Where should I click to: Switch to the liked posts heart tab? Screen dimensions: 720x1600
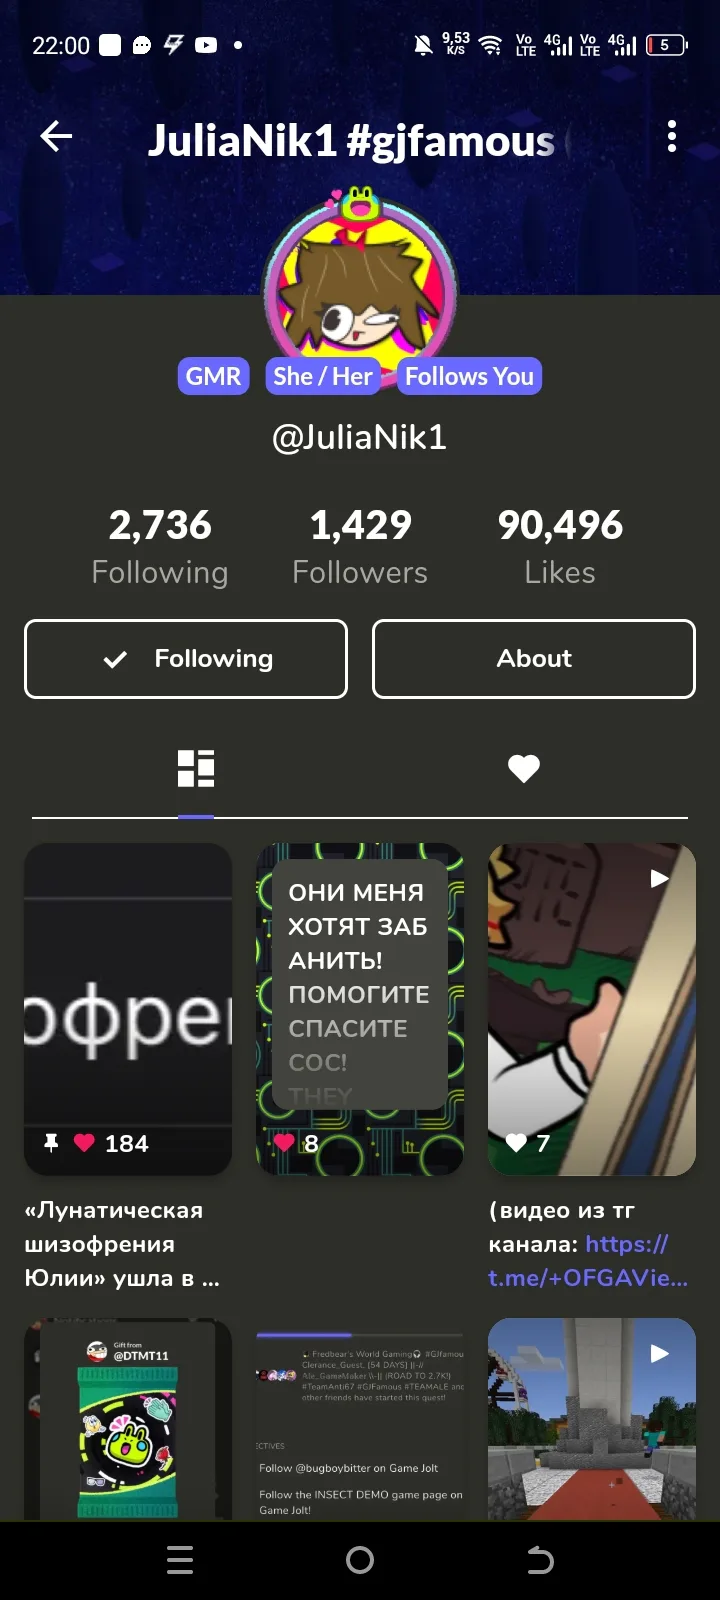pyautogui.click(x=524, y=768)
